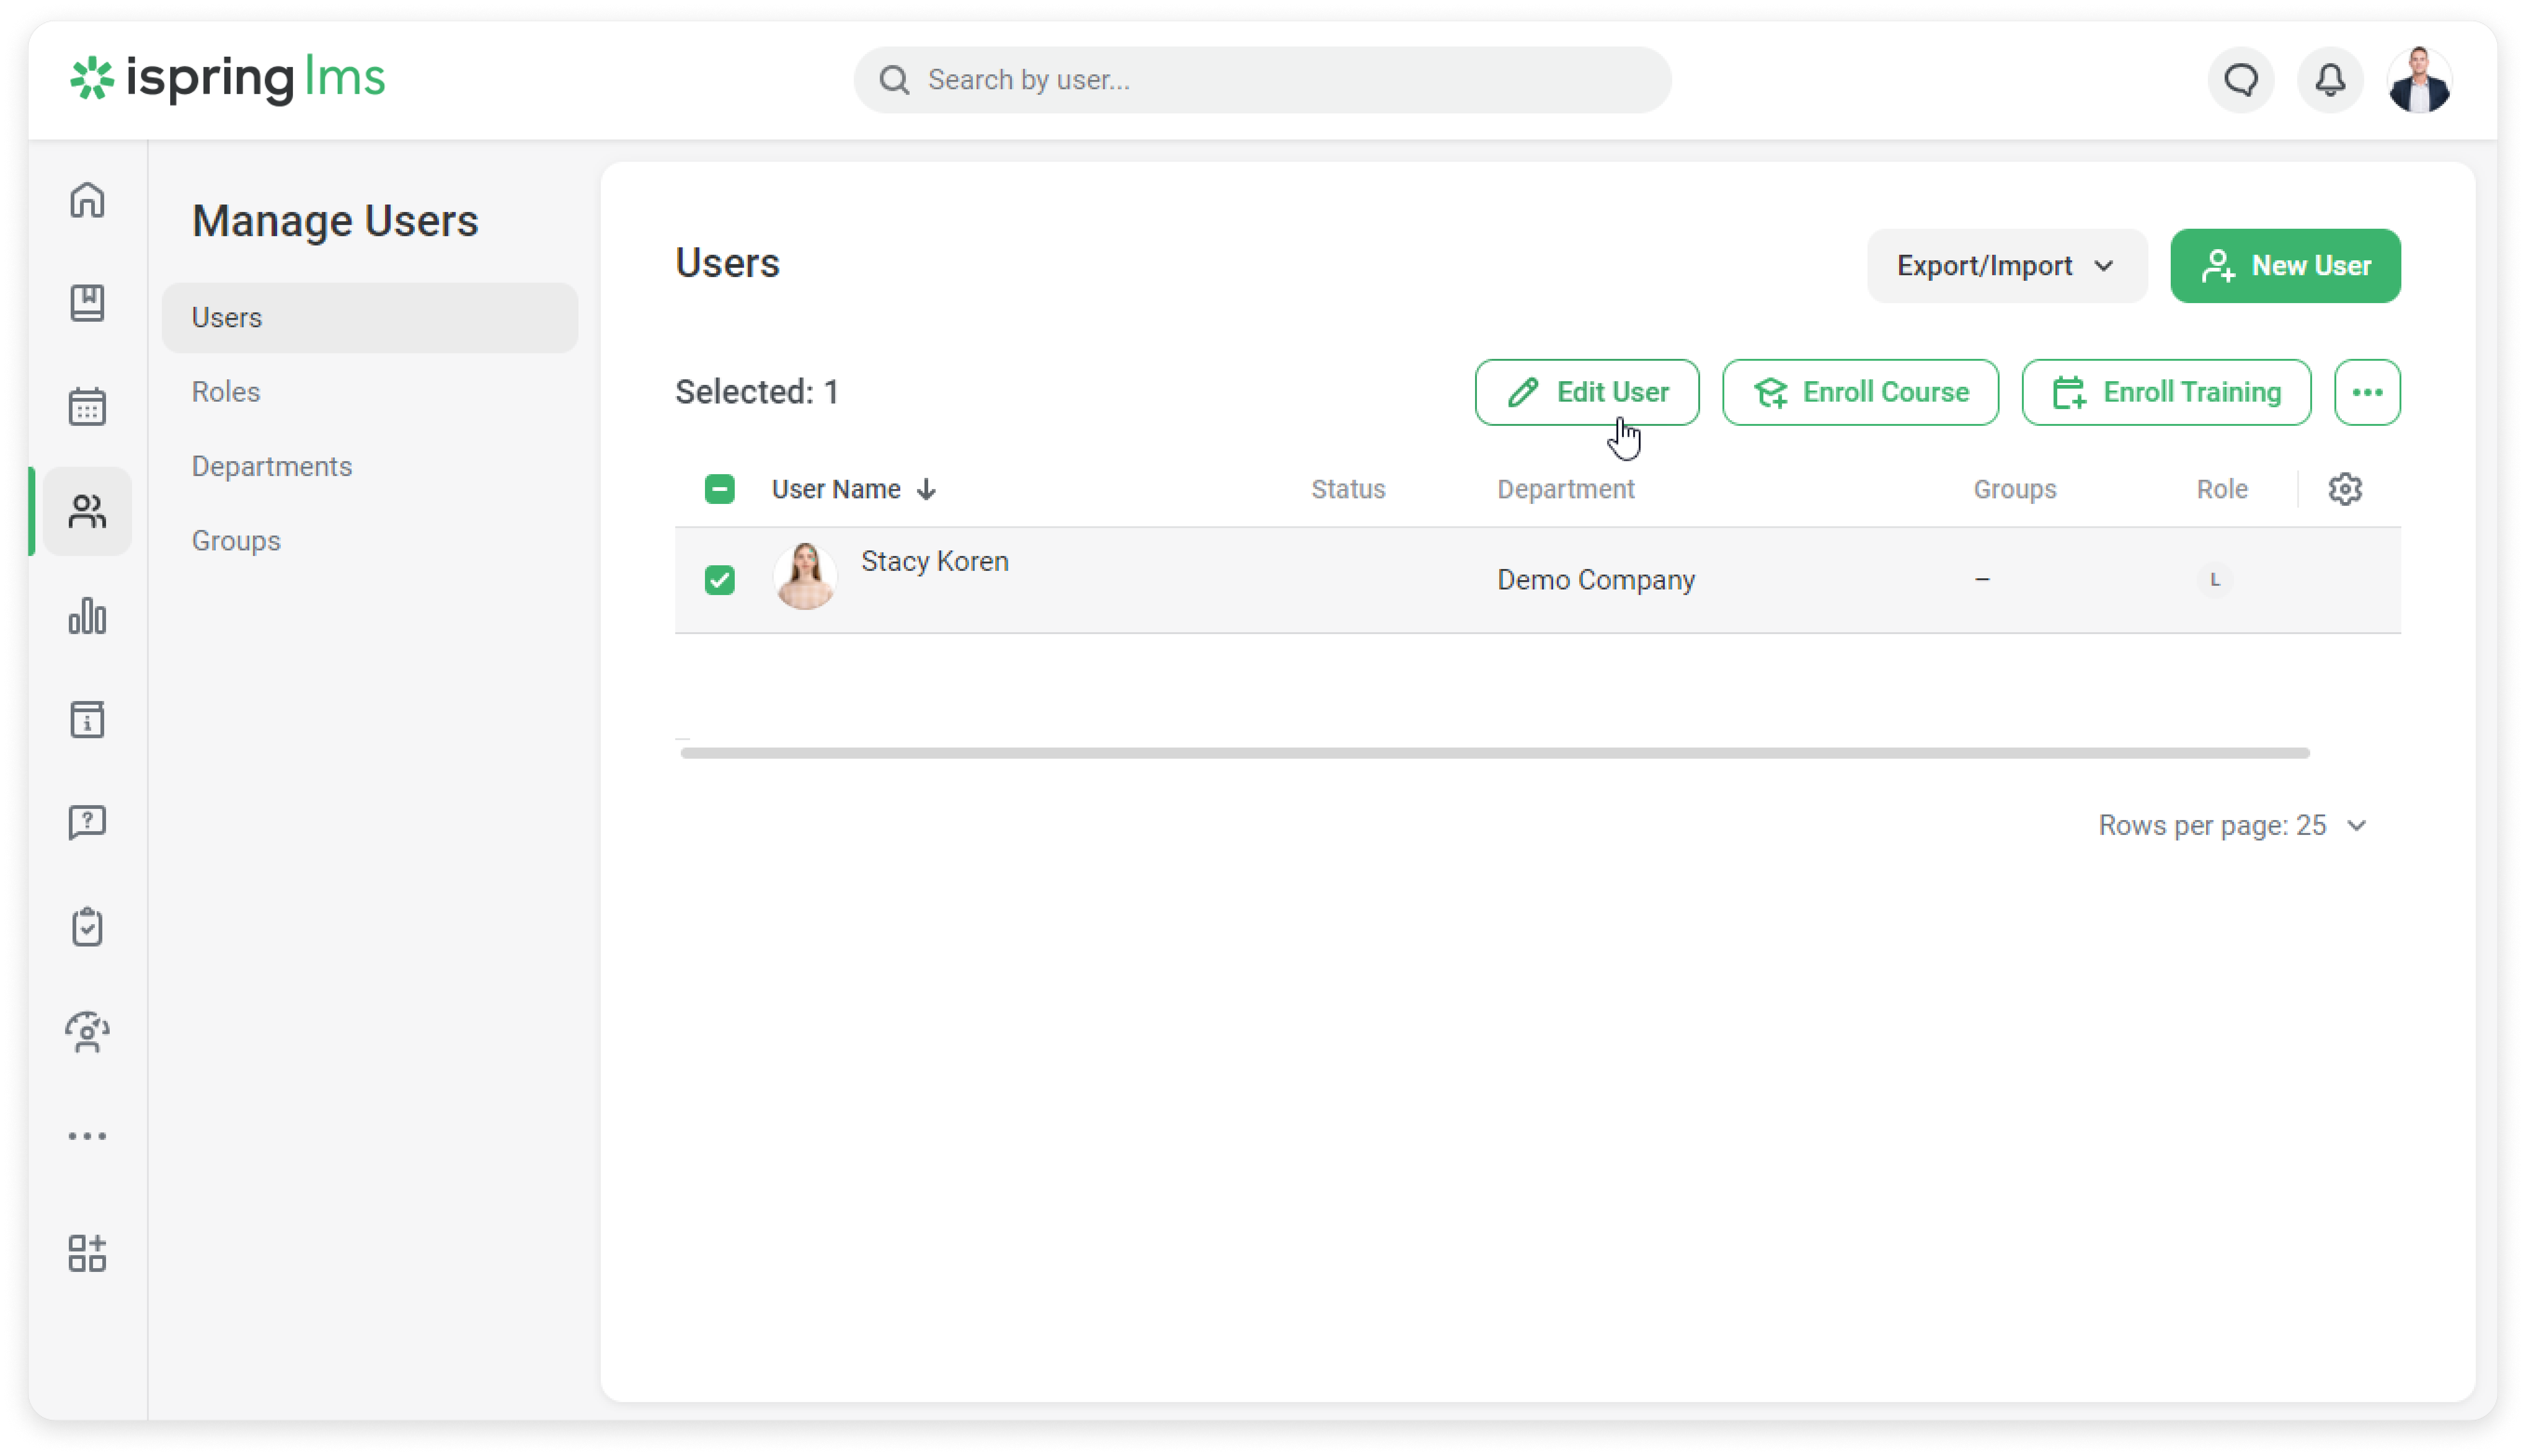
Task: Open more actions ellipsis button
Action: 2367,392
